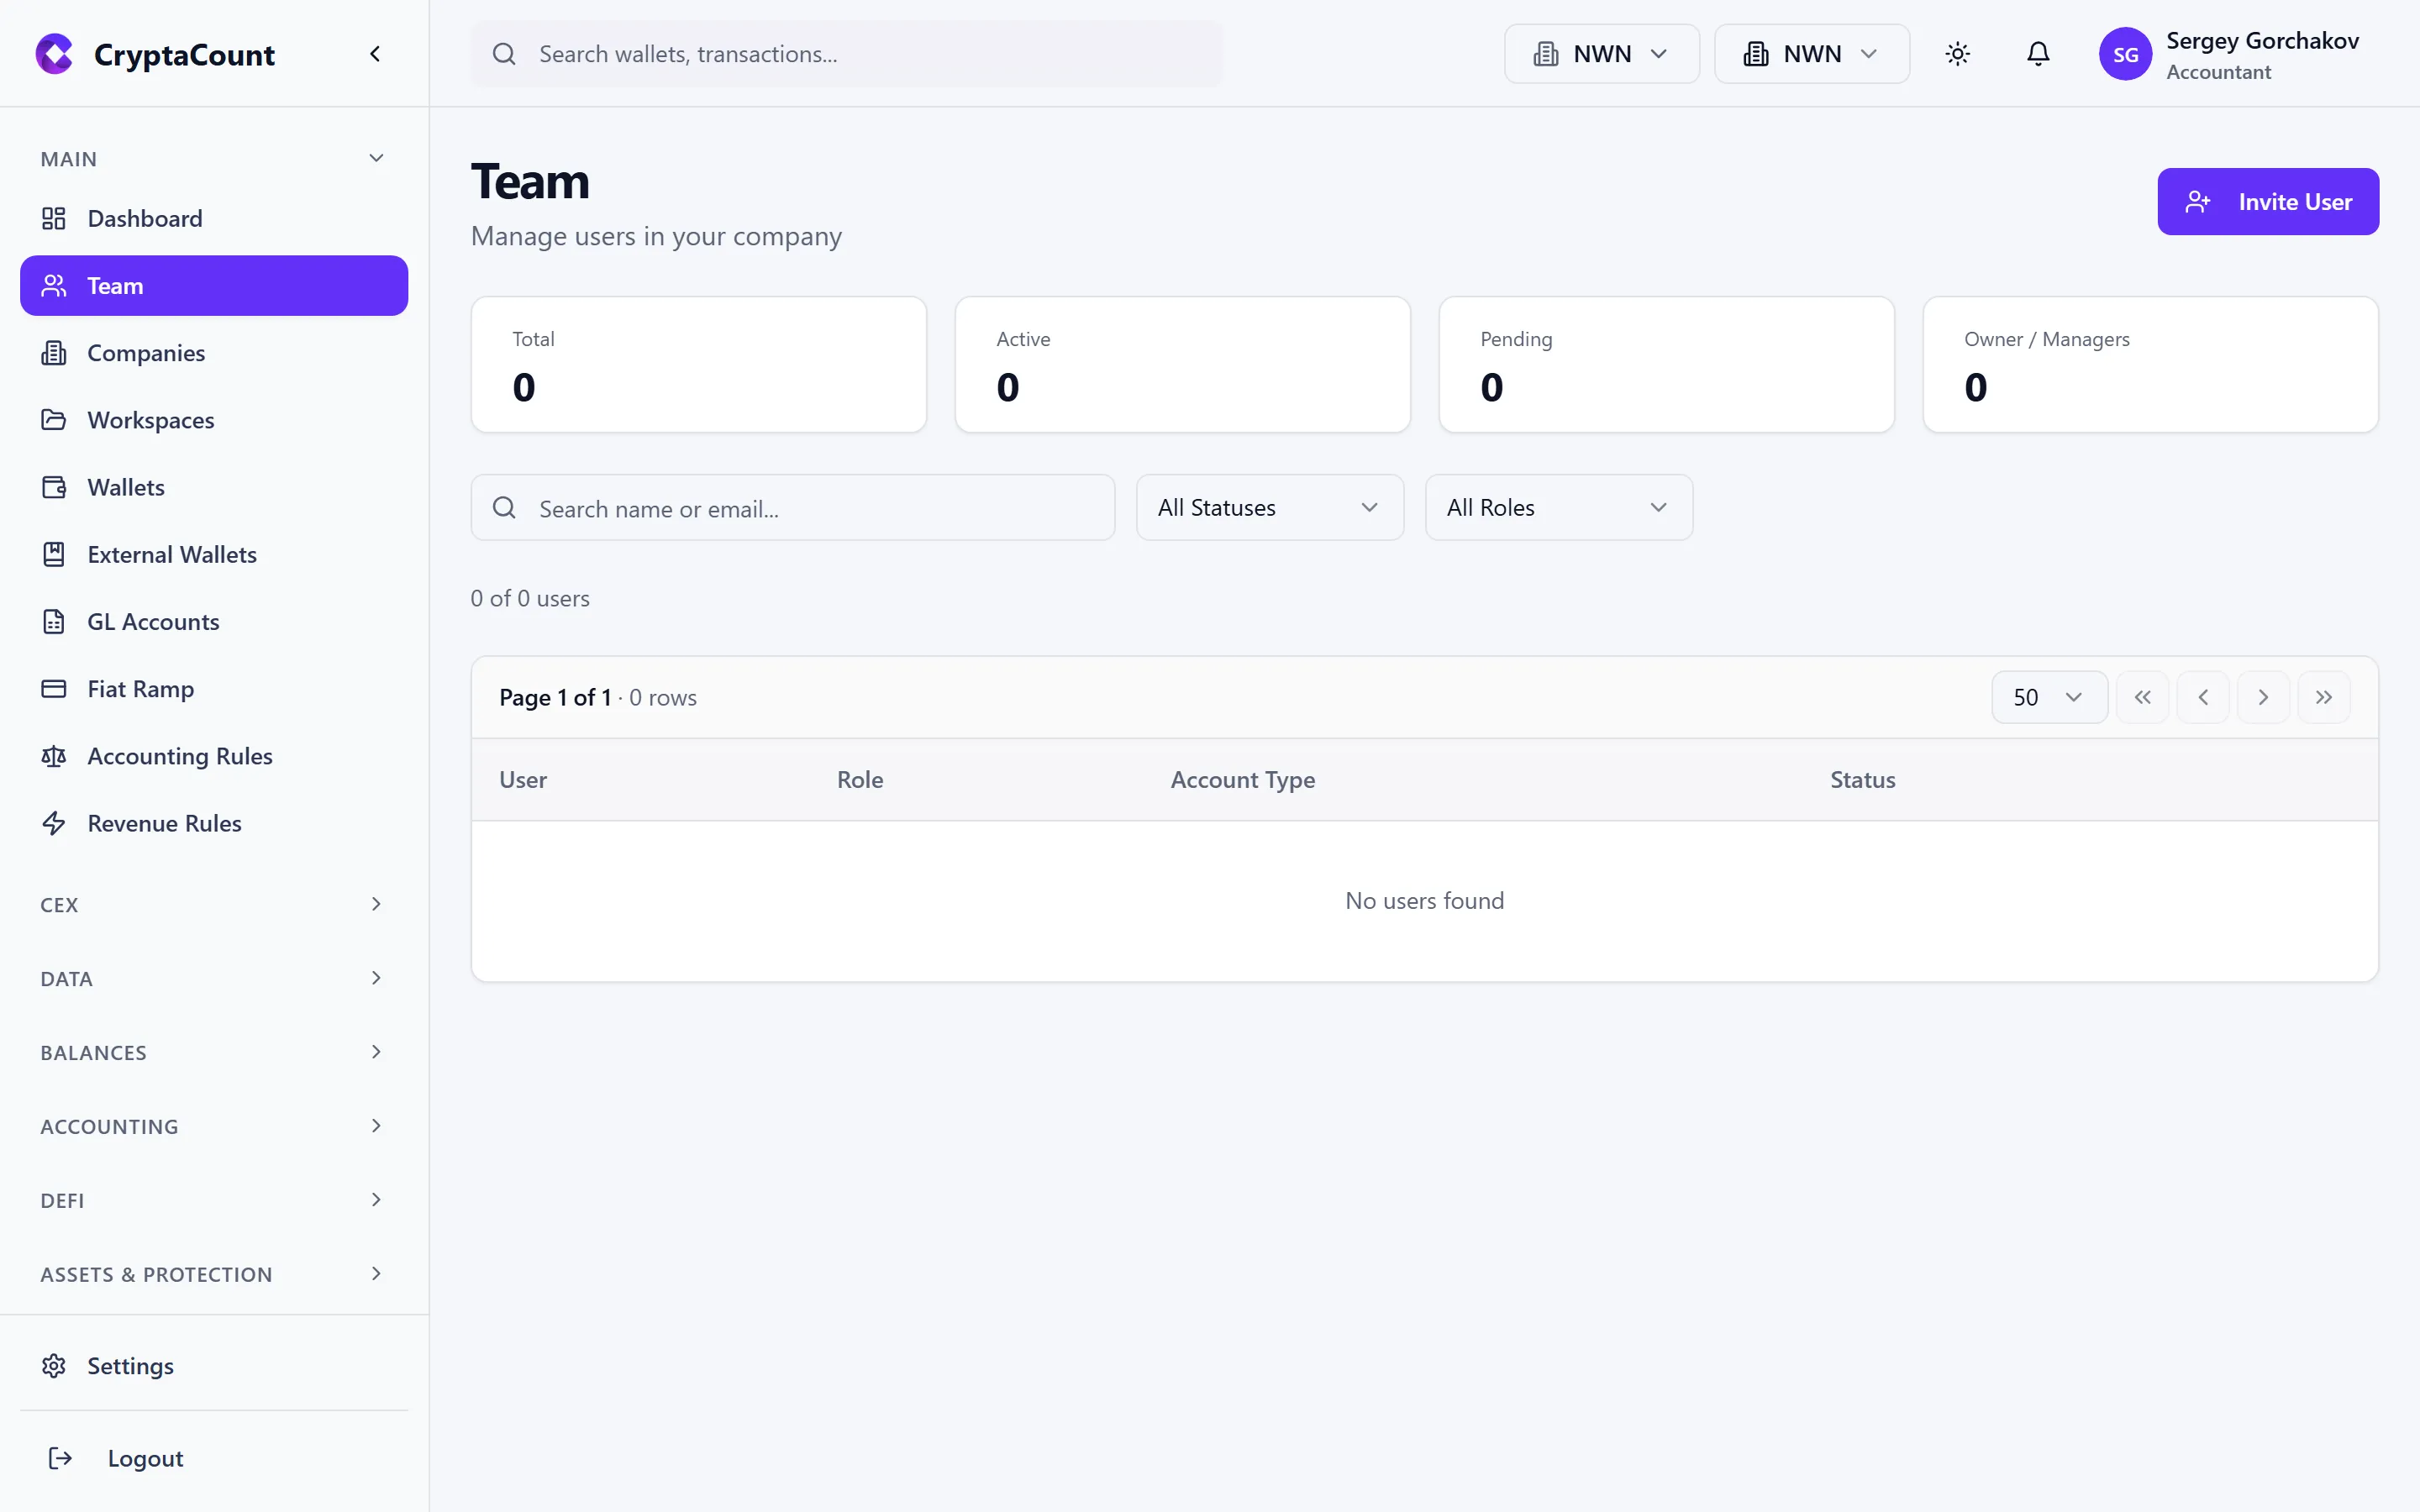
Task: Change page size using the 50 selector
Action: [2047, 696]
